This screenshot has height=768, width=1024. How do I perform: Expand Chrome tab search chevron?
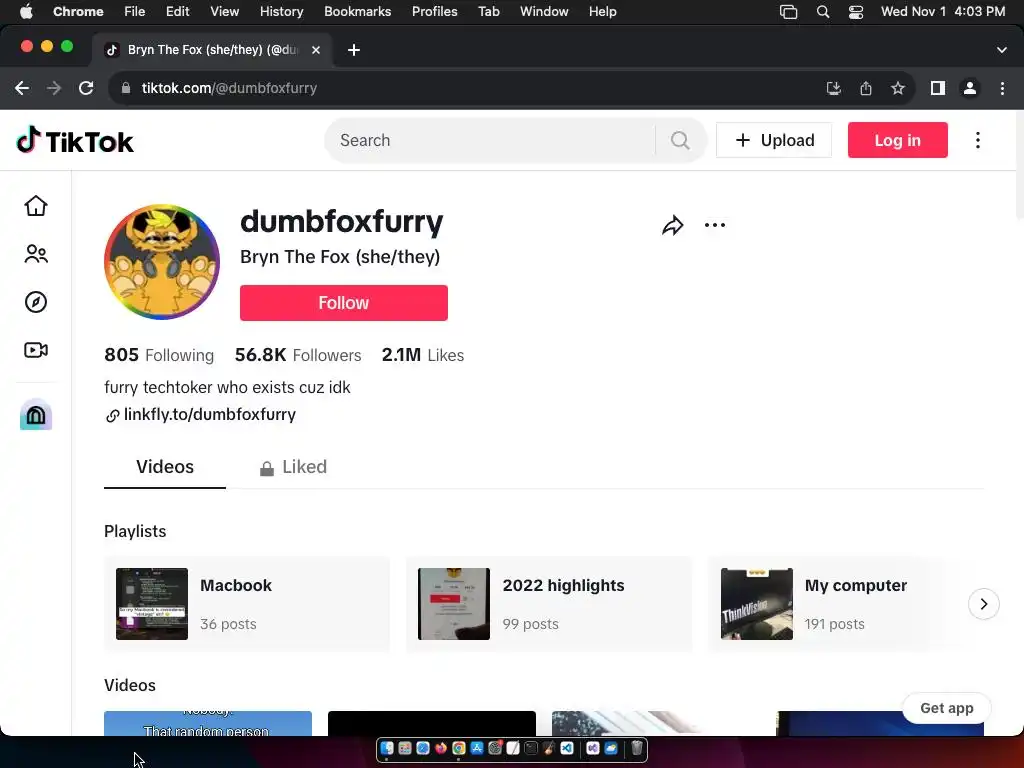[1002, 50]
